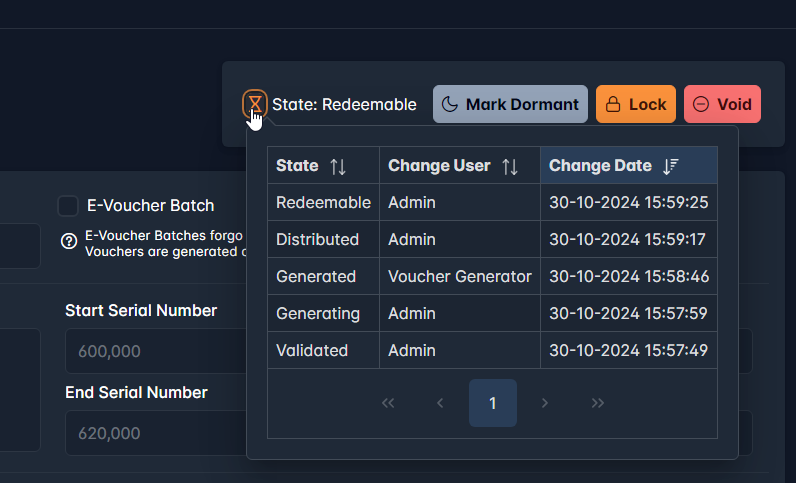Image resolution: width=796 pixels, height=483 pixels.
Task: Jump to last page of history
Action: coord(598,403)
